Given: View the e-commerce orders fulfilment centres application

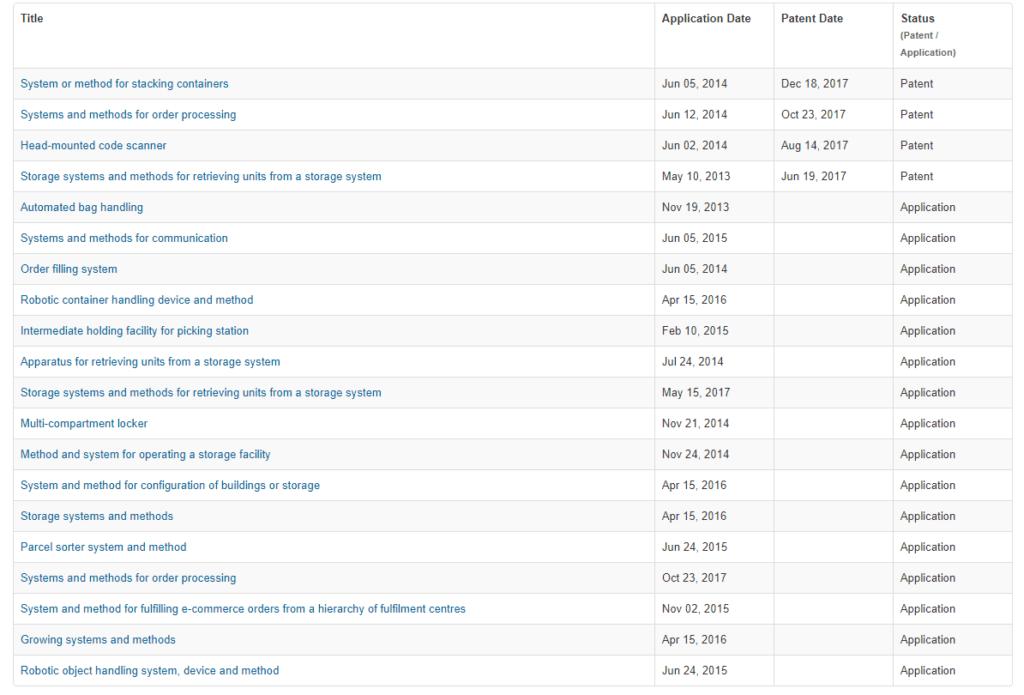Looking at the screenshot, I should [x=243, y=609].
